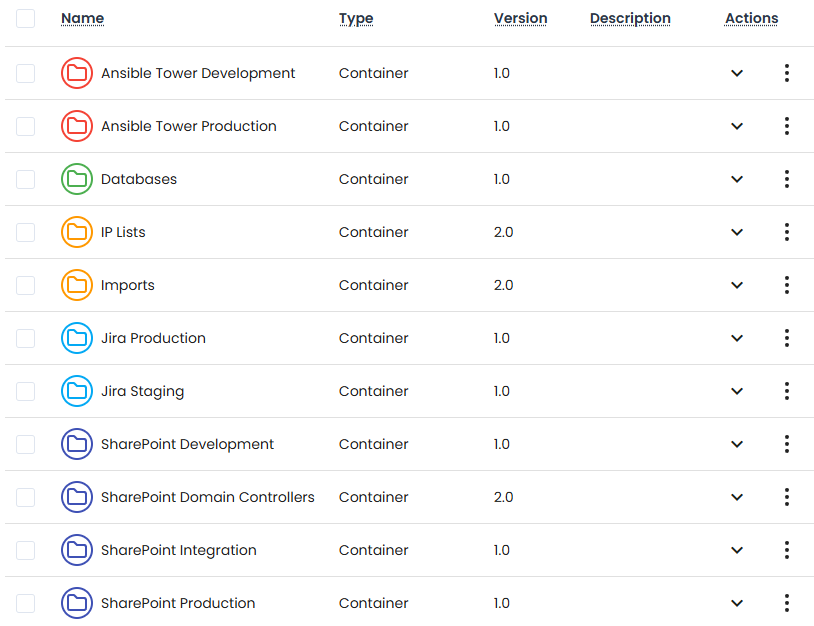814x626 pixels.
Task: Expand the chevron for SharePoint Domain Controllers
Action: [x=737, y=497]
